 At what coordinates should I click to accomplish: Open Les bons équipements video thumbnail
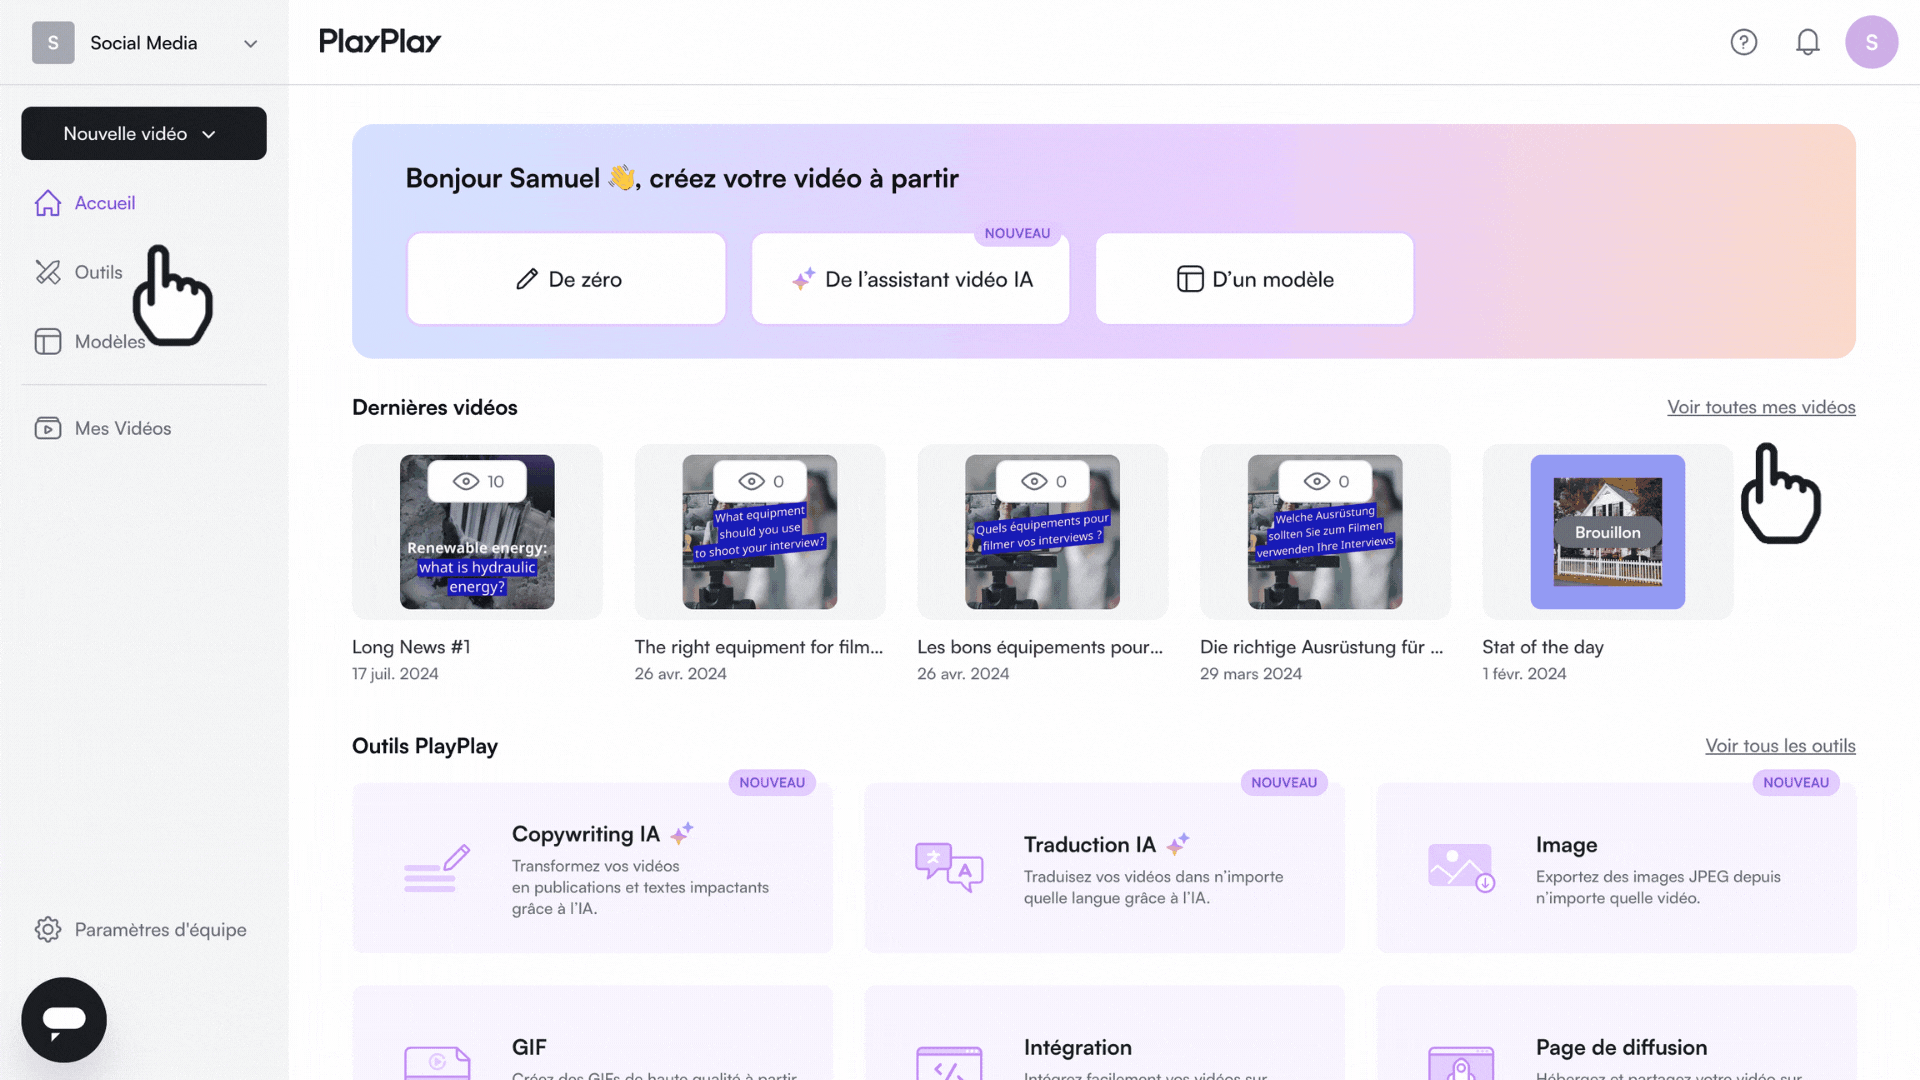point(1042,532)
